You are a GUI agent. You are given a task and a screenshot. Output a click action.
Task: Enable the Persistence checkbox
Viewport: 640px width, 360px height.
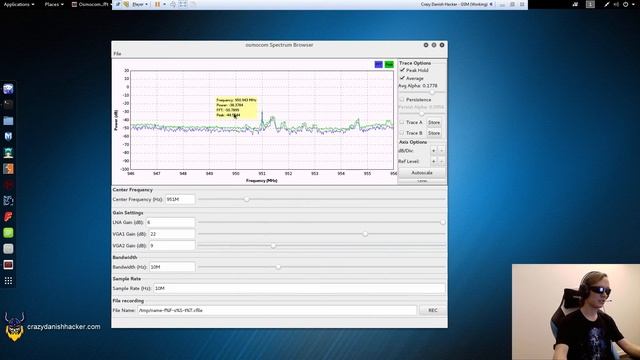point(402,100)
